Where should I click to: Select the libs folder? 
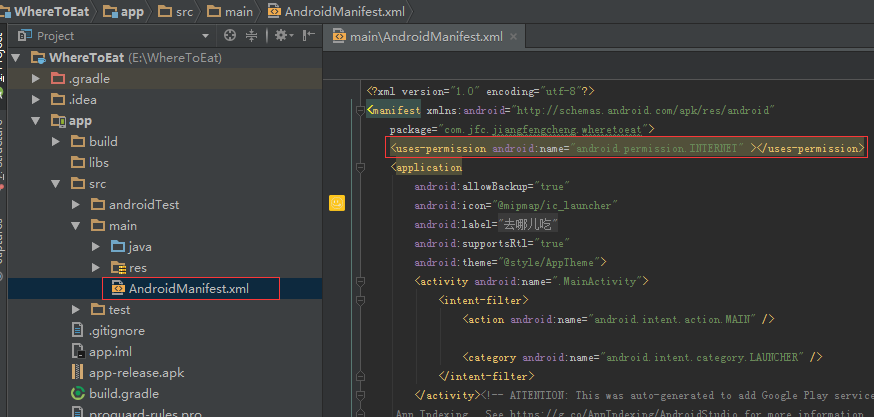(x=99, y=163)
